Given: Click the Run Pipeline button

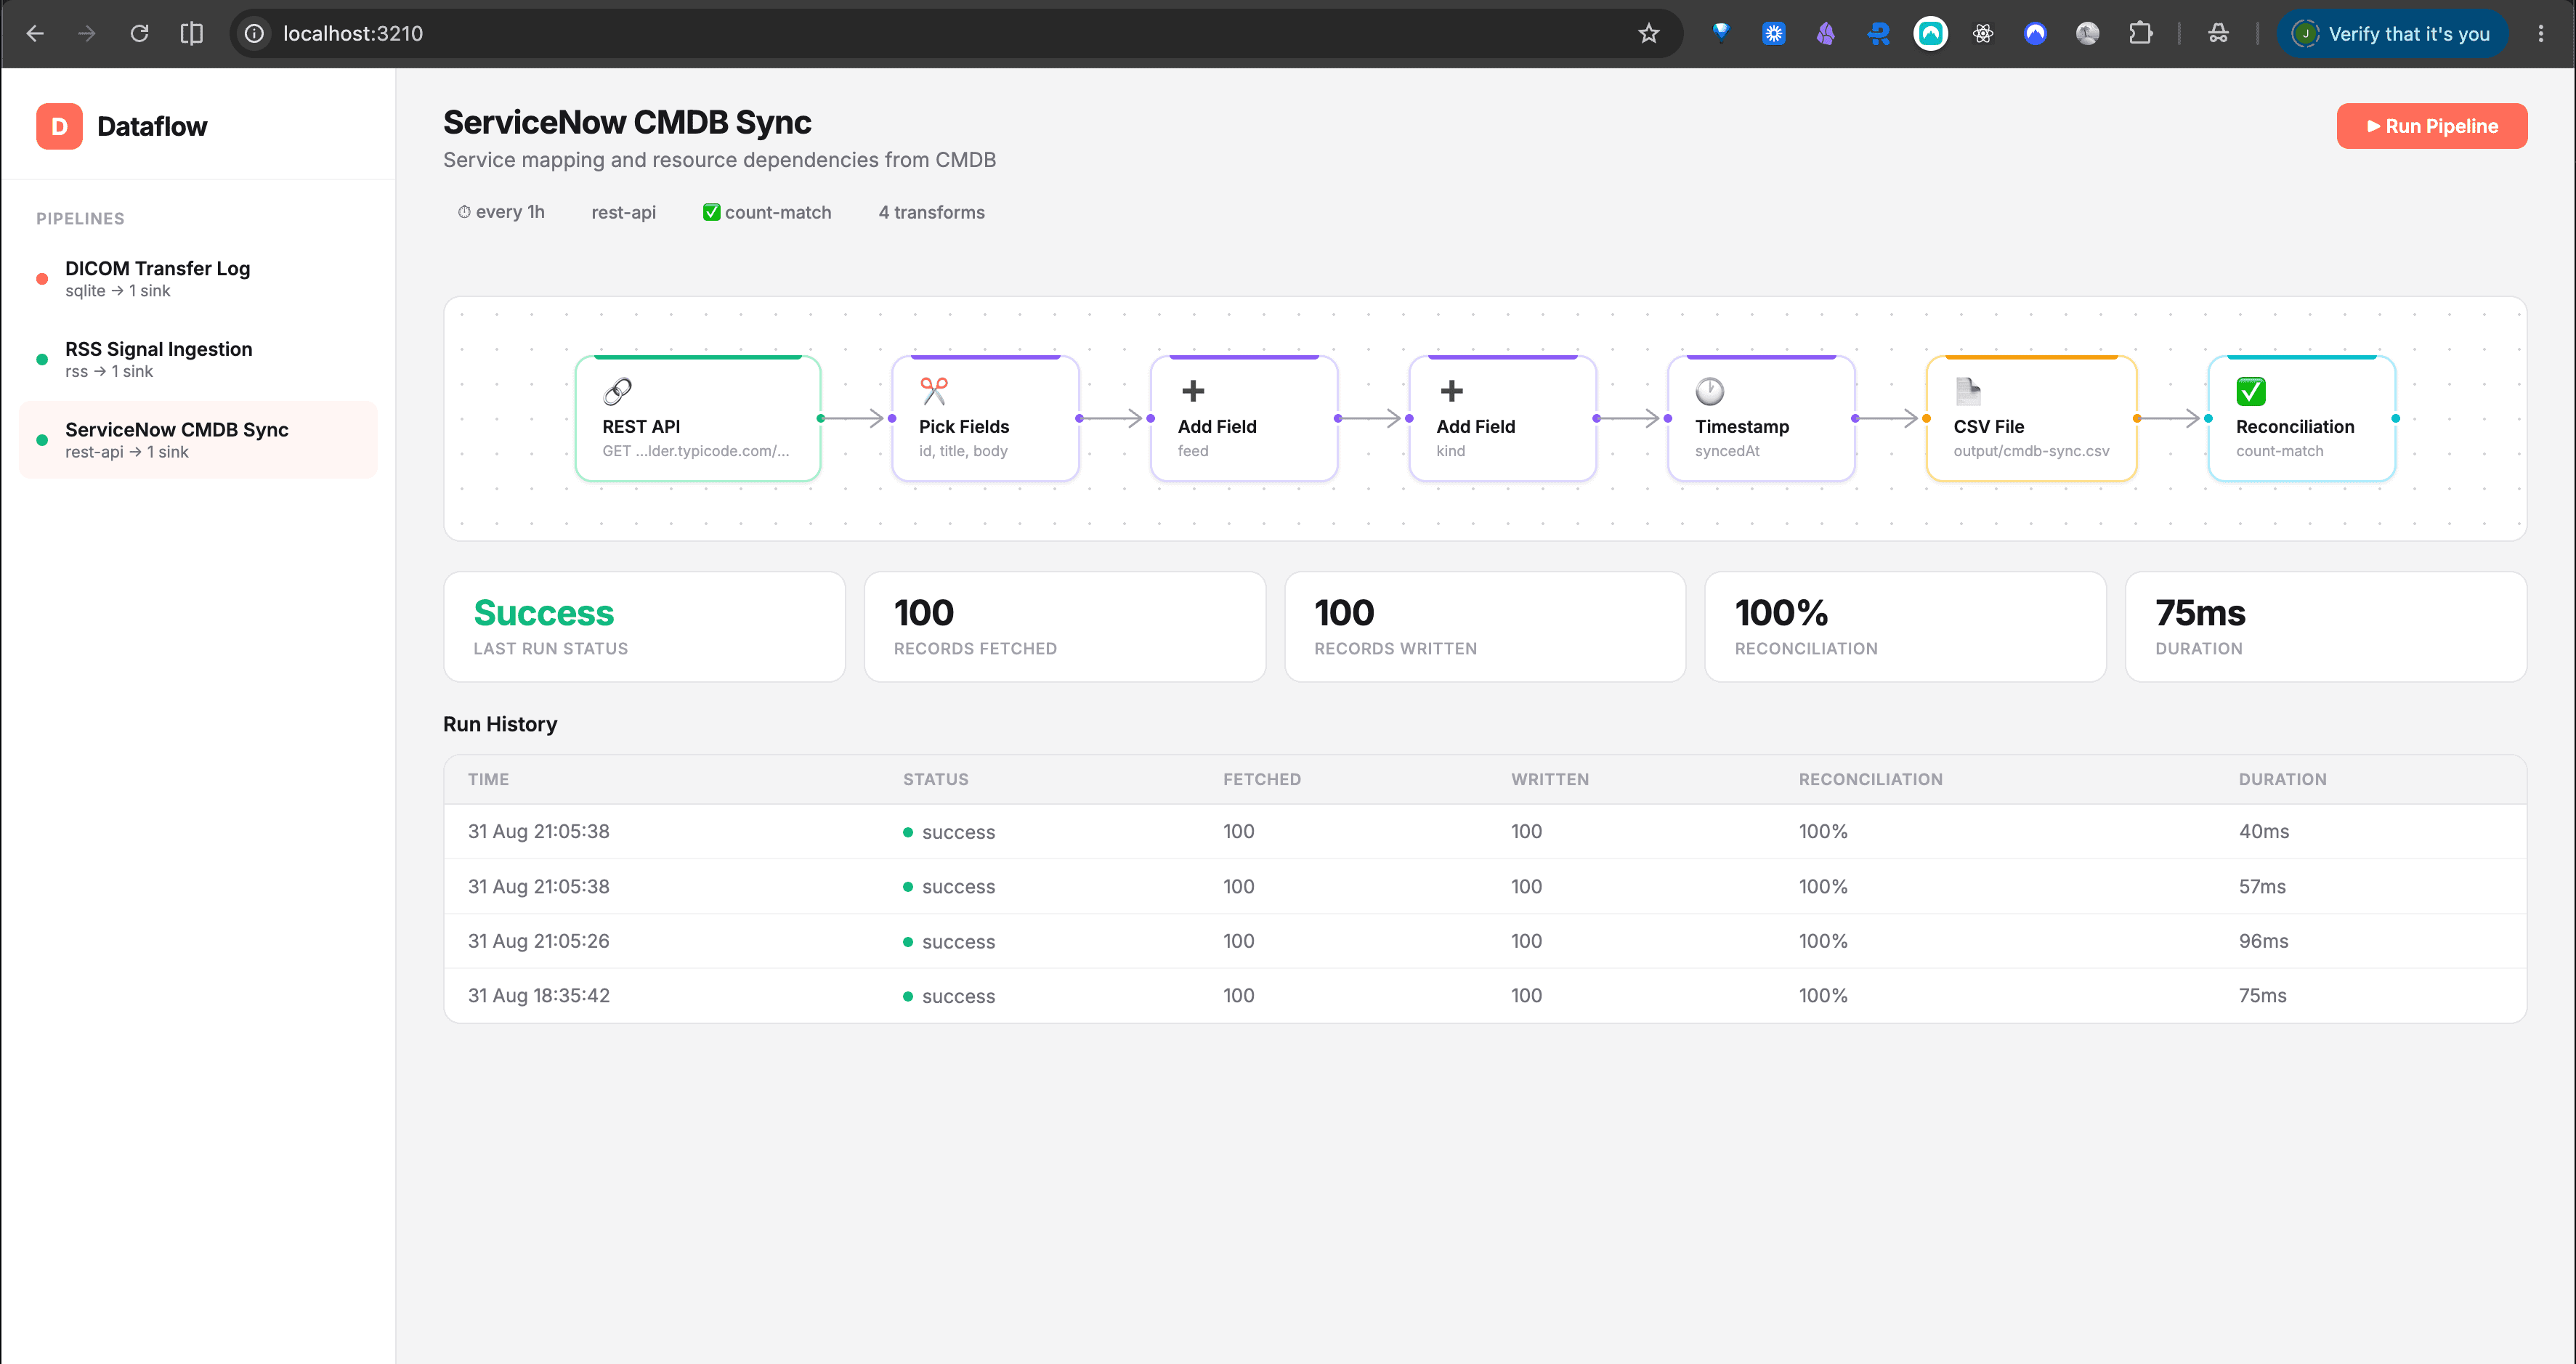Looking at the screenshot, I should pos(2431,126).
